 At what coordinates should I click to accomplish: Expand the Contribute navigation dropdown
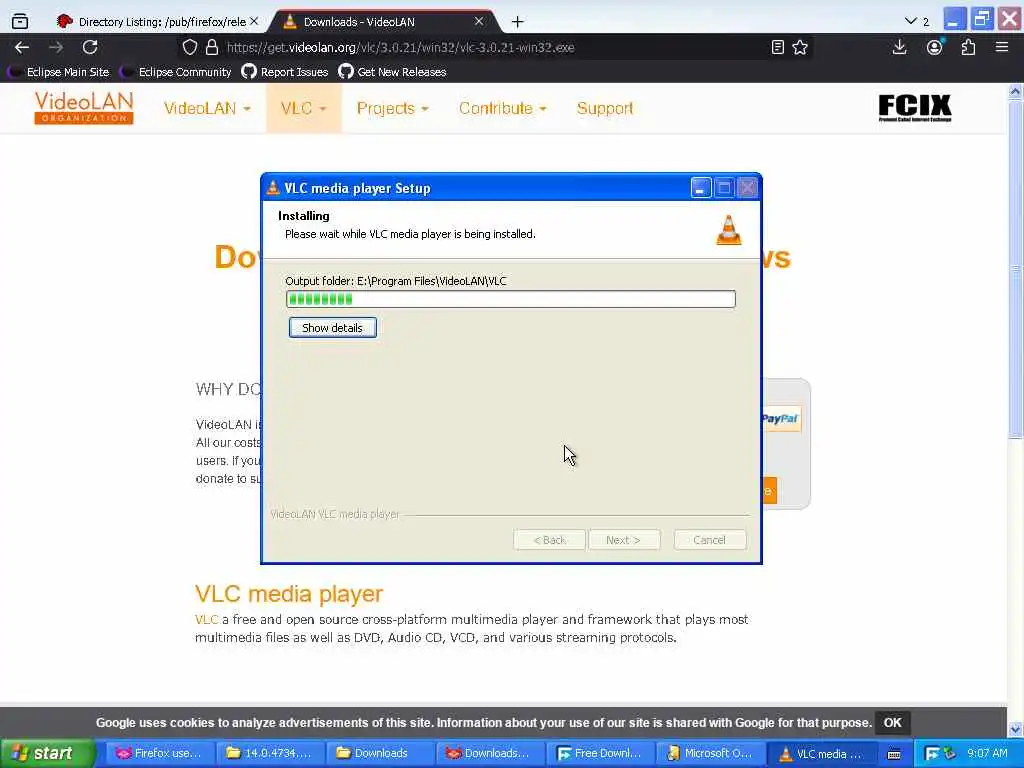coord(502,108)
